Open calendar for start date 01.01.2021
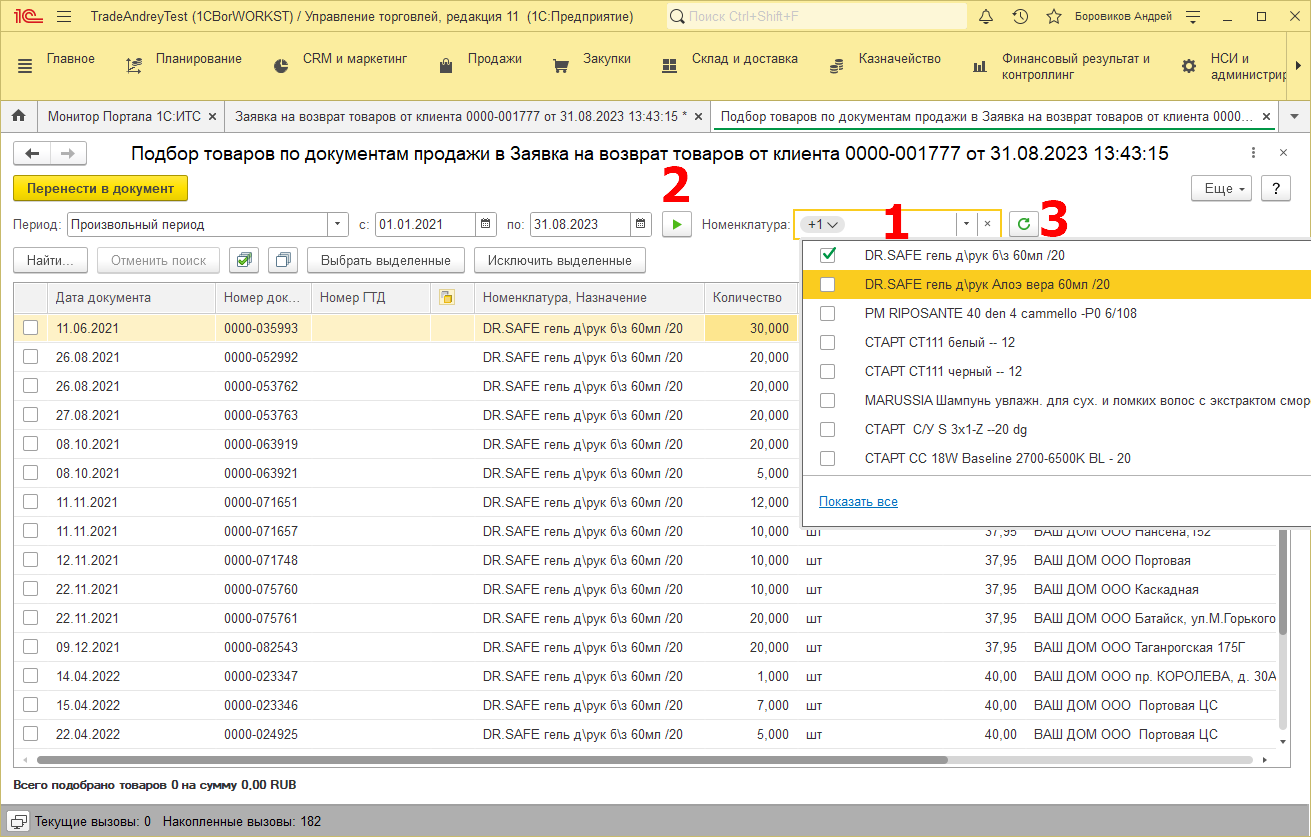The image size is (1311, 837). pos(485,224)
